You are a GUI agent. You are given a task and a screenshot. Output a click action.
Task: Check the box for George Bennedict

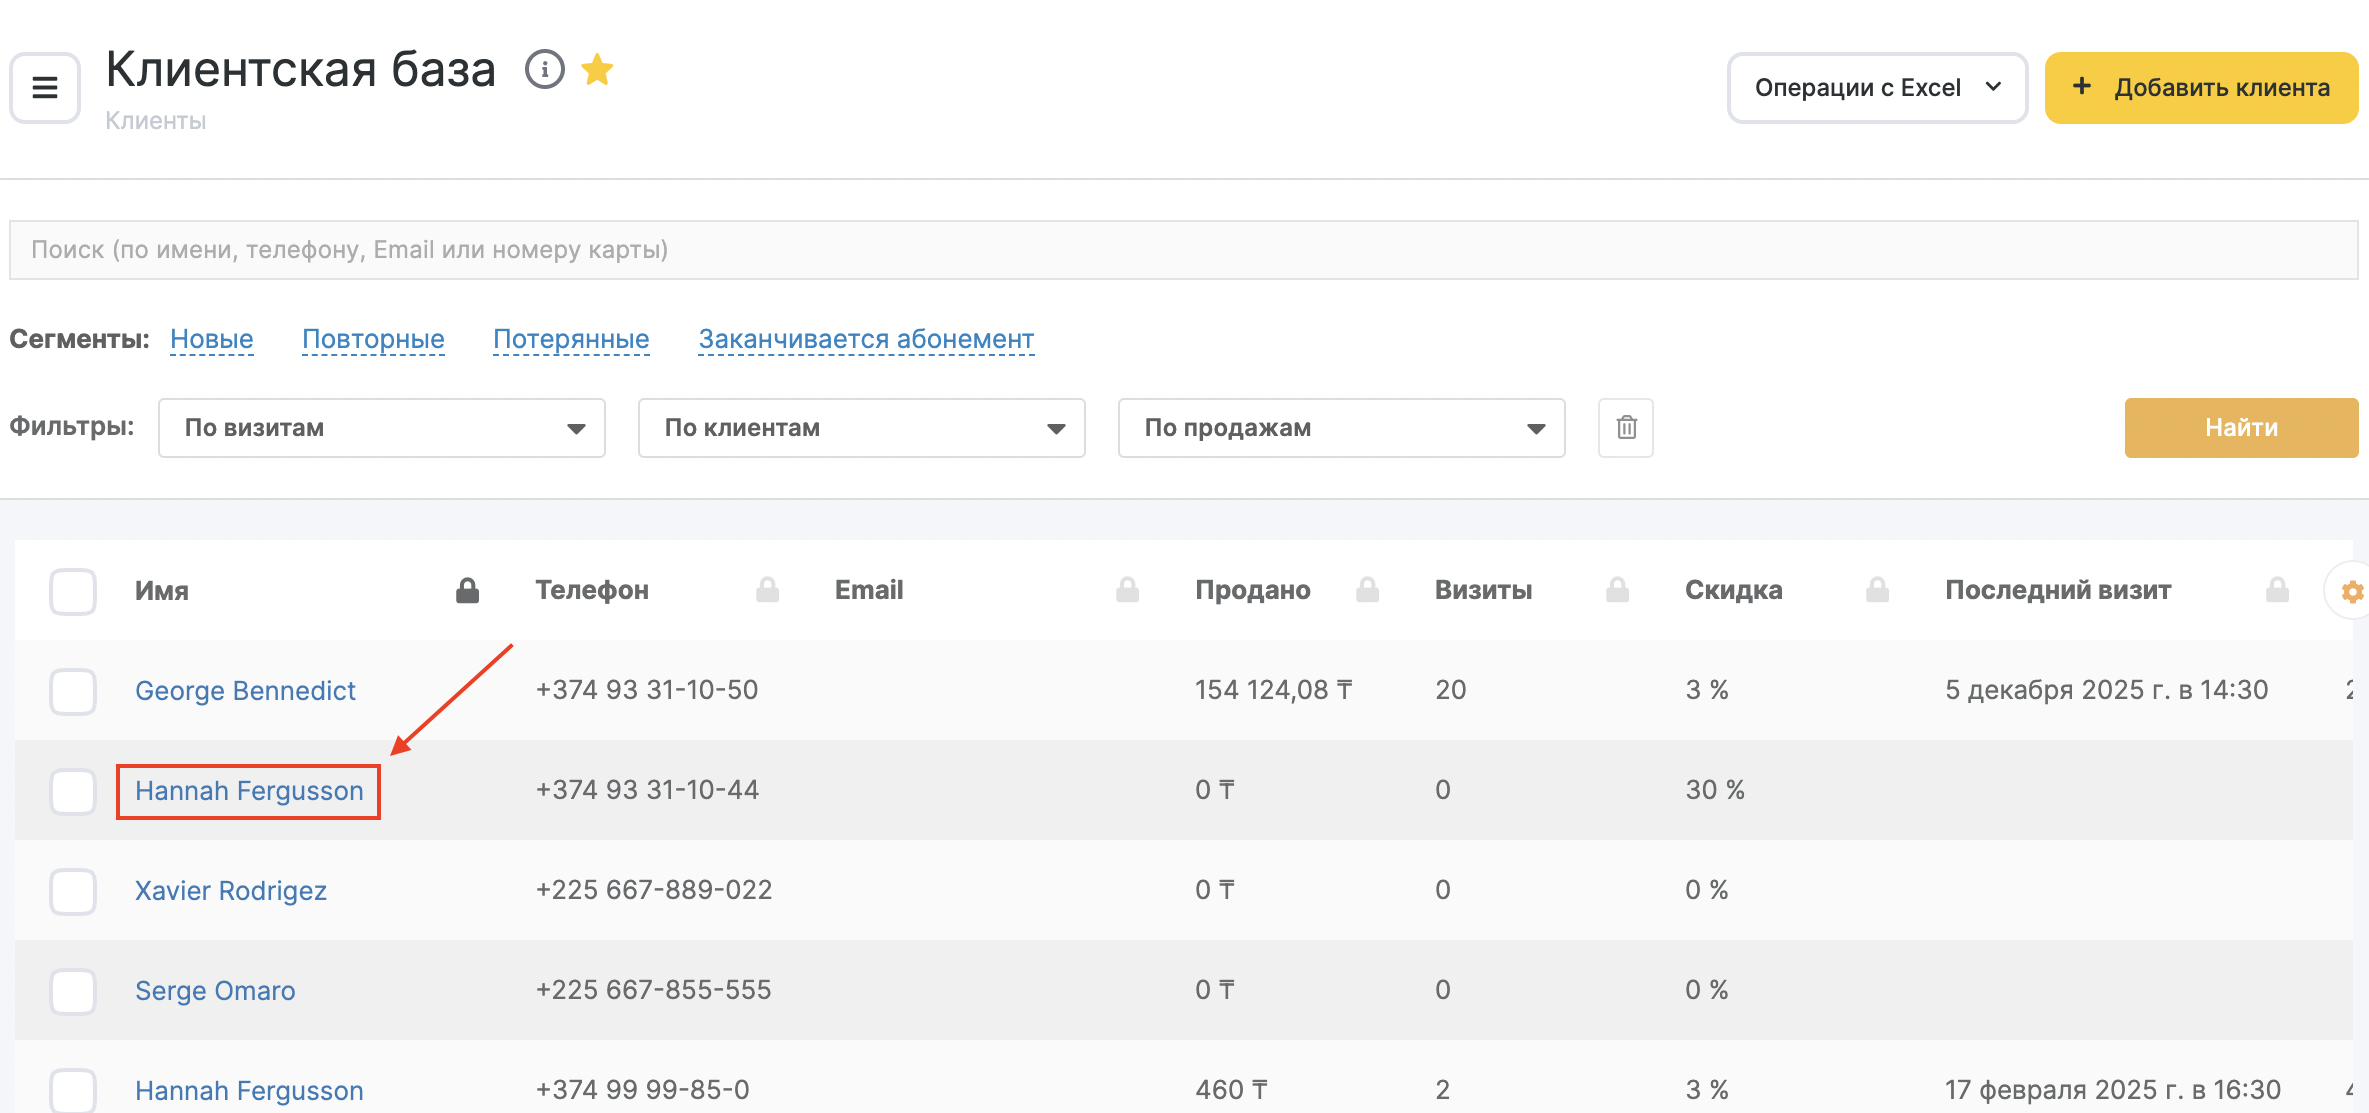73,692
